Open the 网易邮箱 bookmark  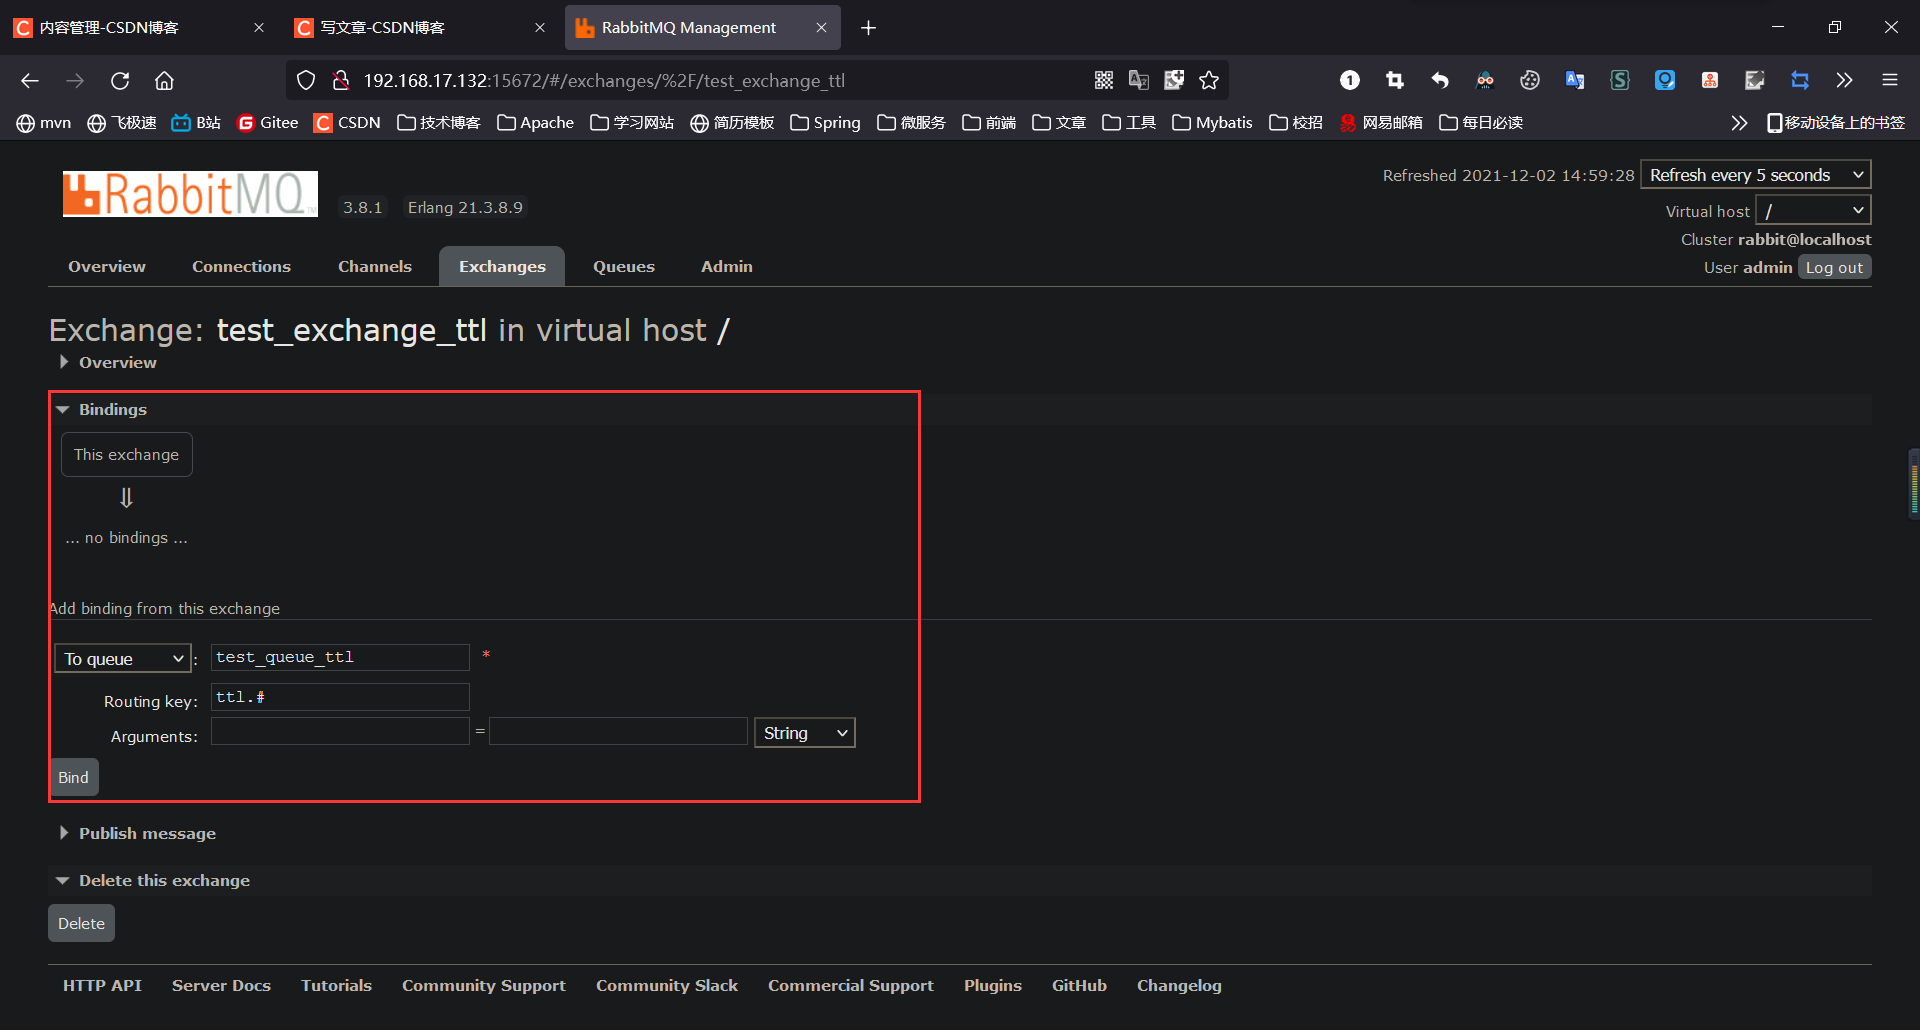tap(1381, 123)
